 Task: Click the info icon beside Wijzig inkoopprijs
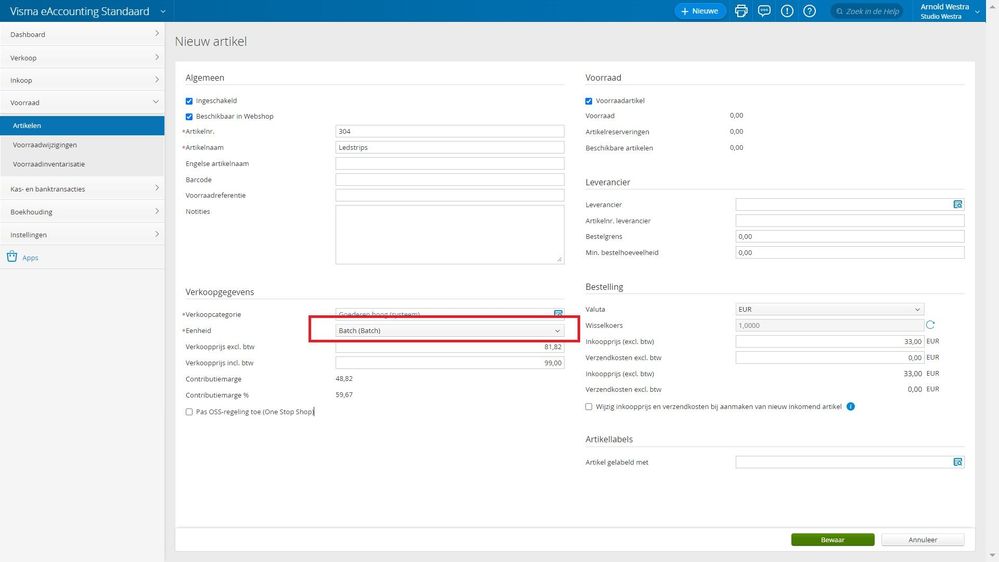click(850, 406)
